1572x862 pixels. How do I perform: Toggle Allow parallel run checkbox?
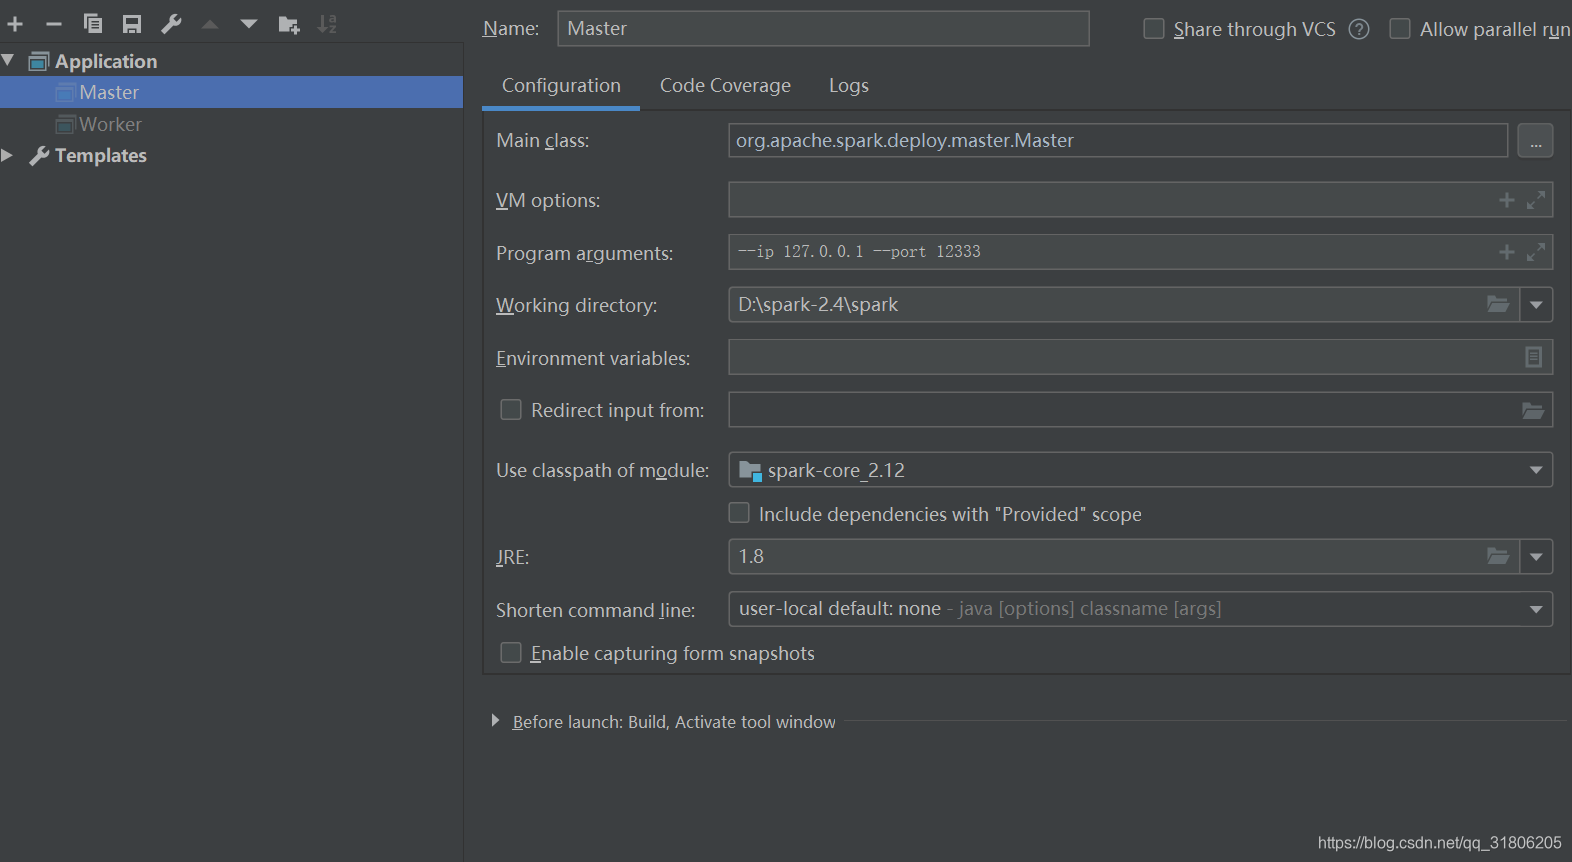1400,29
